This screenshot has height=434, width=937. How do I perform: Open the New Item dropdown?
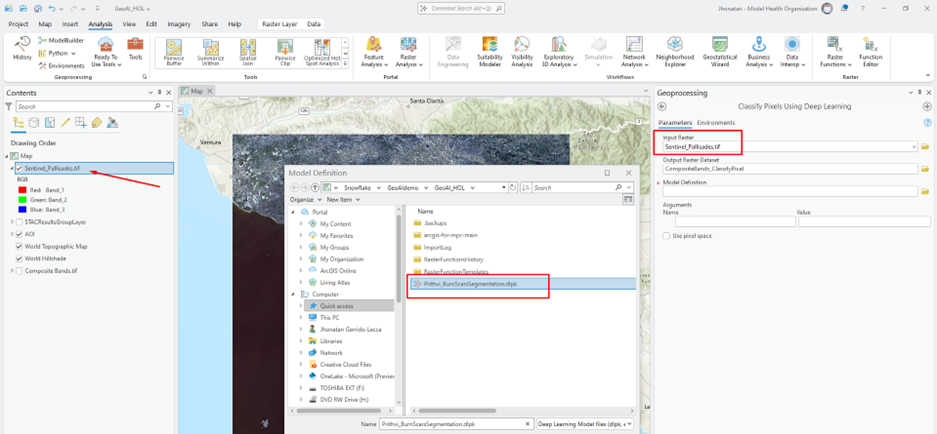(x=344, y=199)
